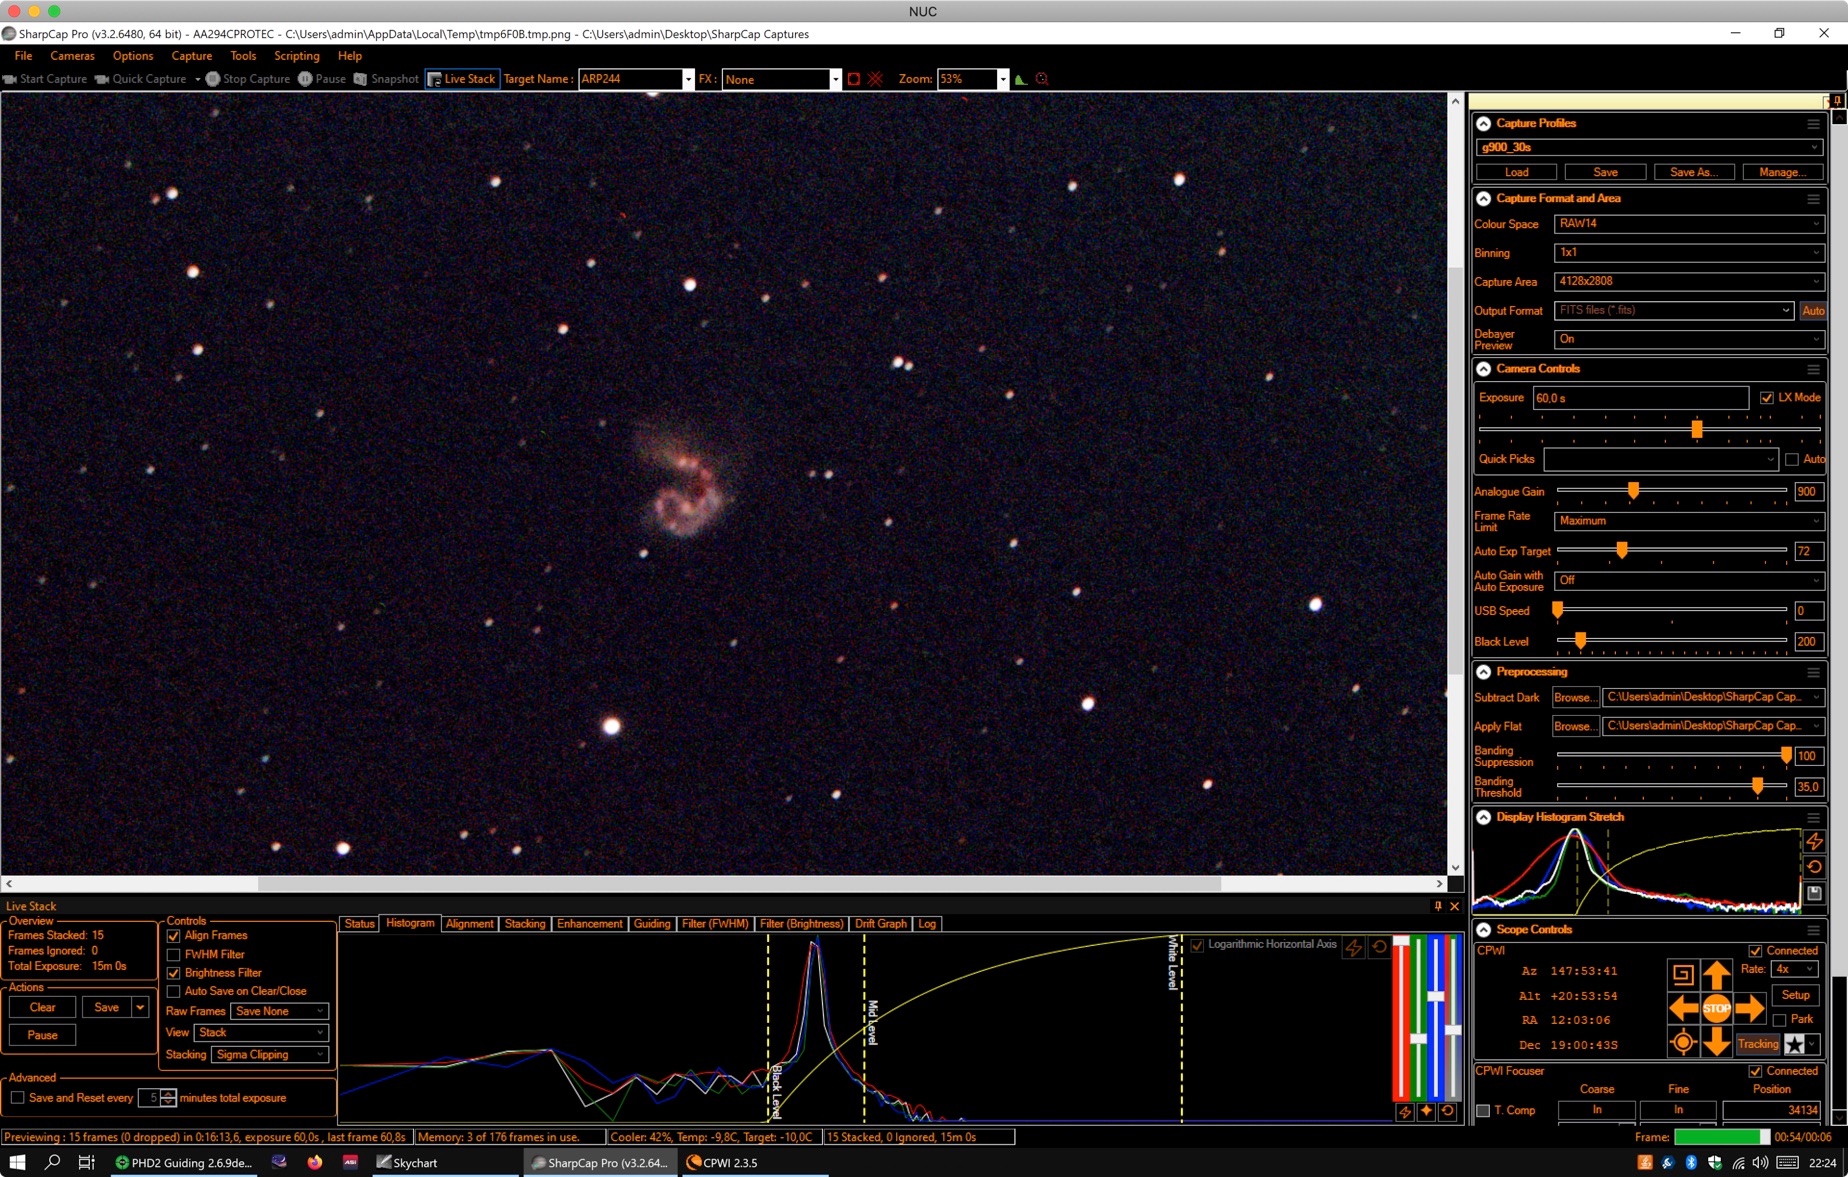Collapse the Camera Controls section
This screenshot has width=1848, height=1177.
pyautogui.click(x=1484, y=369)
